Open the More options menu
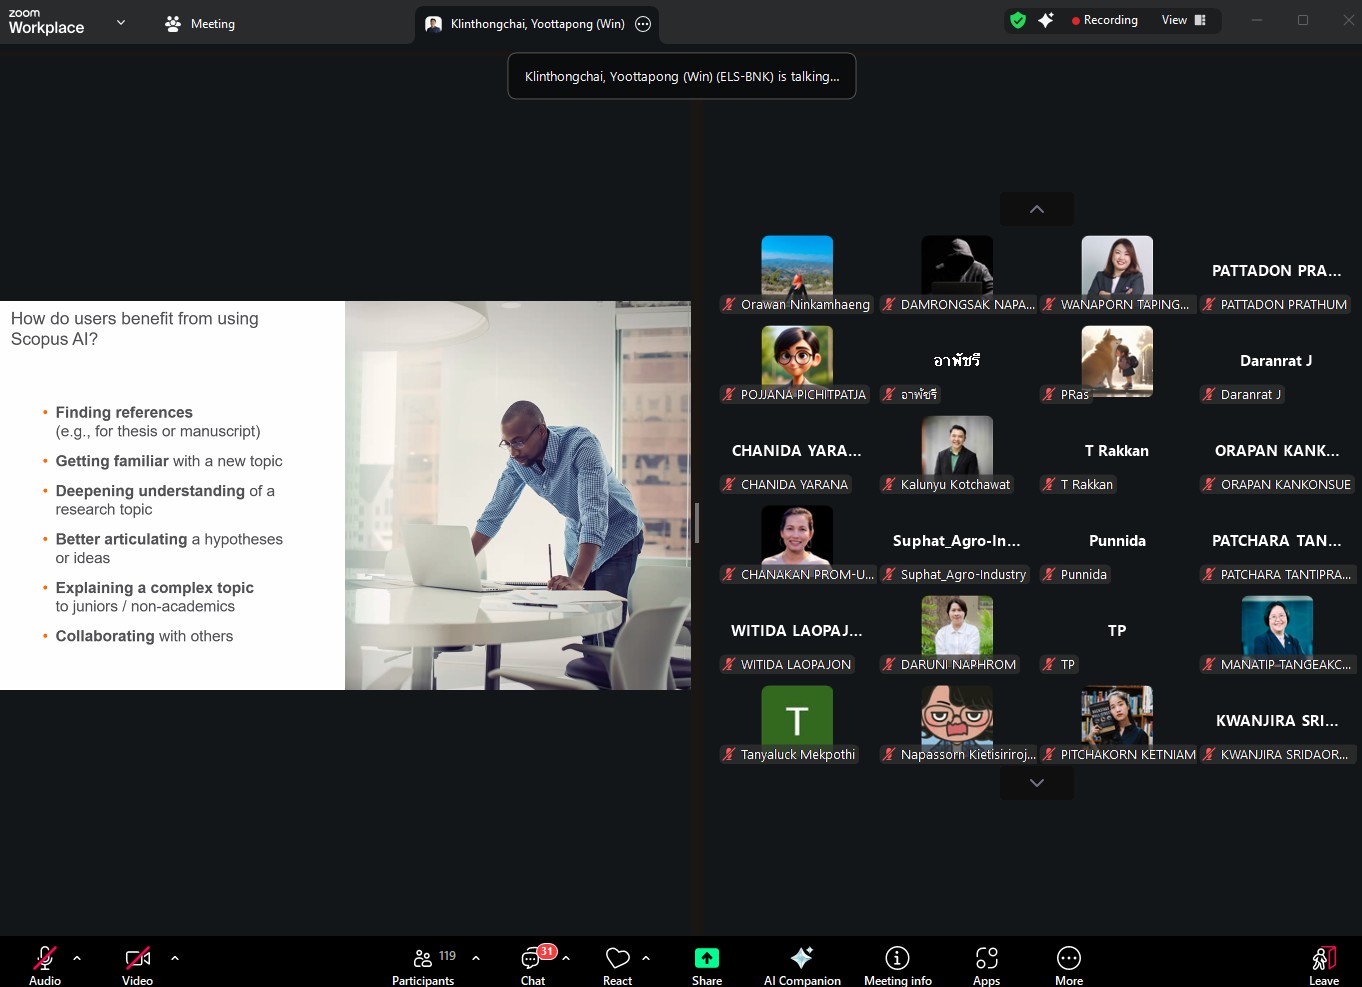Viewport: 1362px width, 987px height. [x=1068, y=958]
